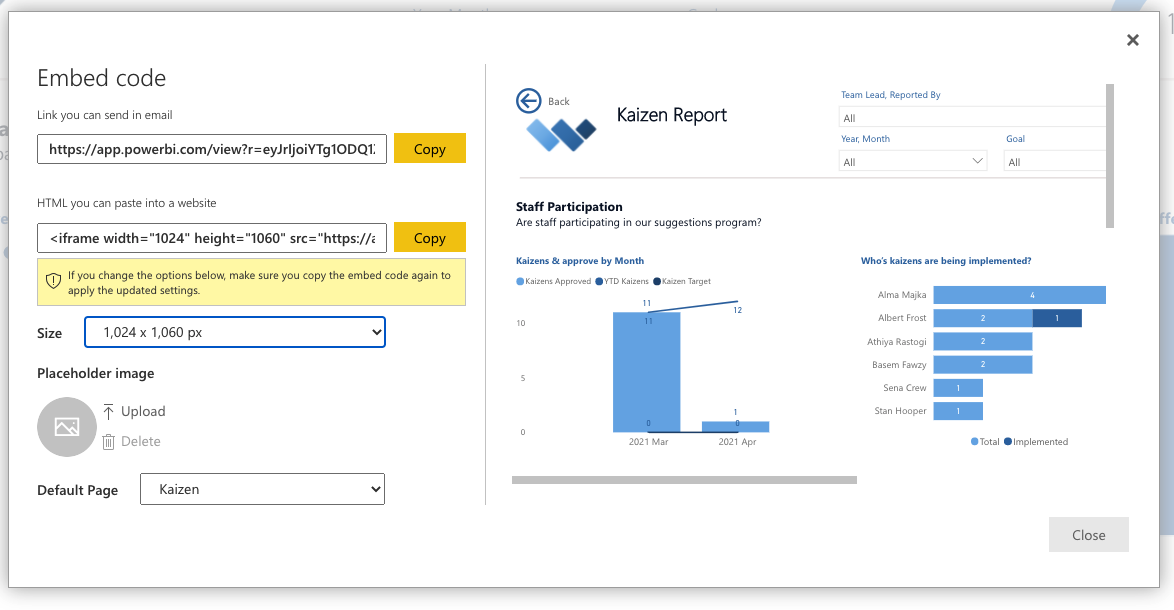This screenshot has width=1174, height=610.
Task: Click Alma Majka's bar in the implementation chart
Action: [1020, 294]
